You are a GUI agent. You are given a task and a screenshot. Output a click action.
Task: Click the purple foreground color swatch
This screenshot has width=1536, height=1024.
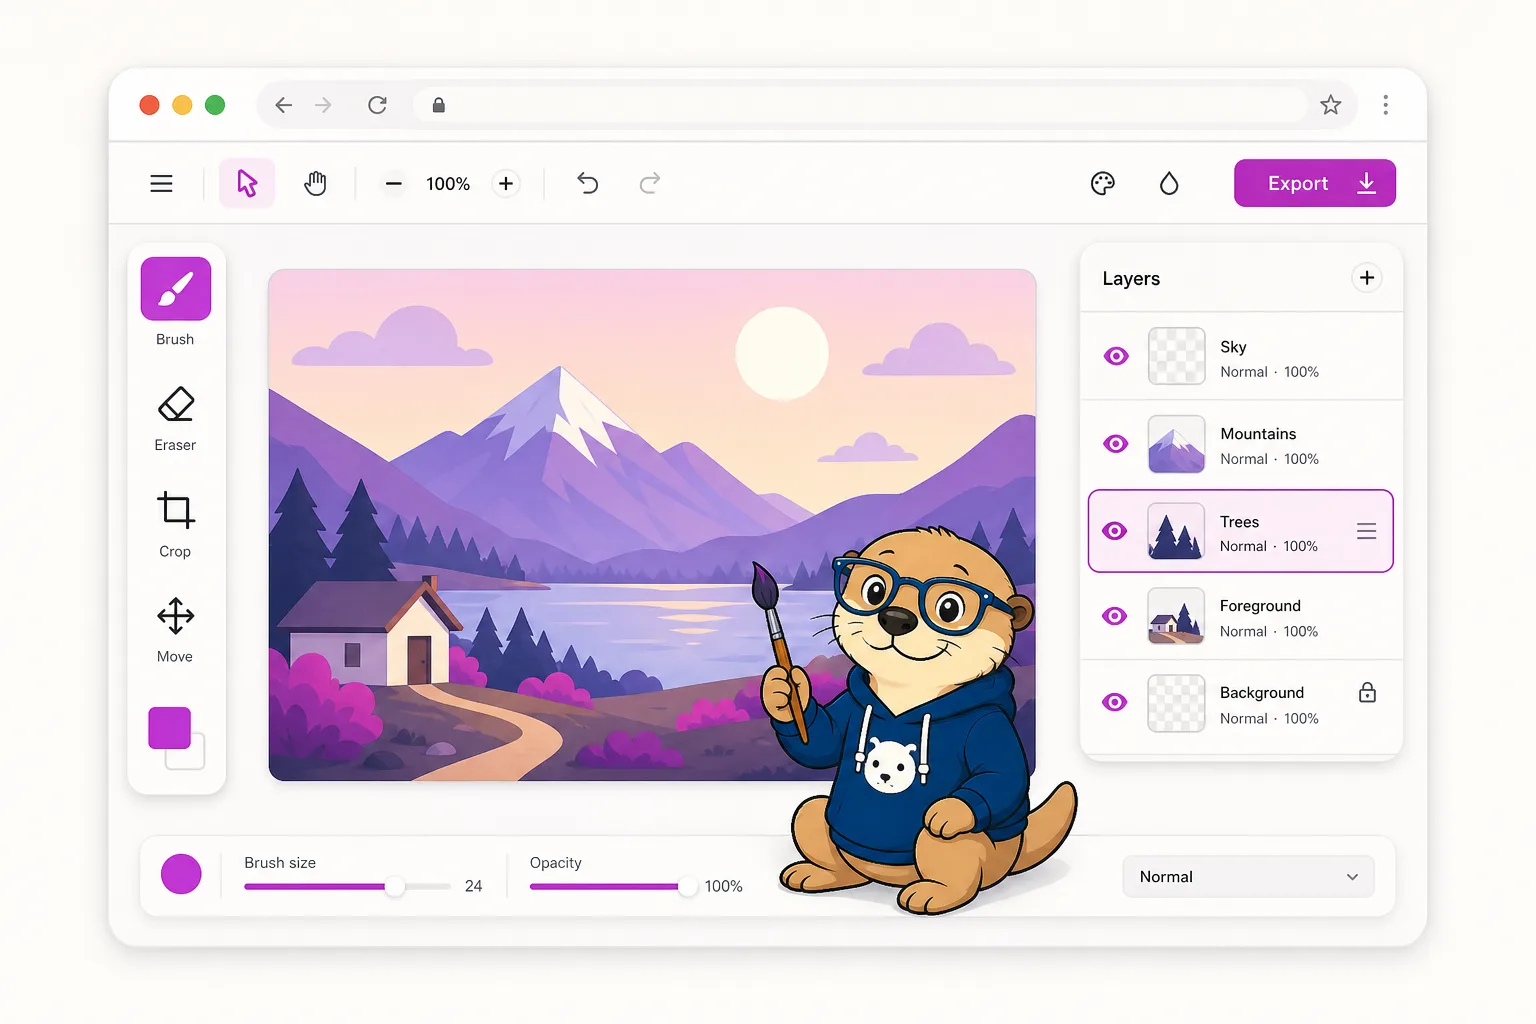170,728
